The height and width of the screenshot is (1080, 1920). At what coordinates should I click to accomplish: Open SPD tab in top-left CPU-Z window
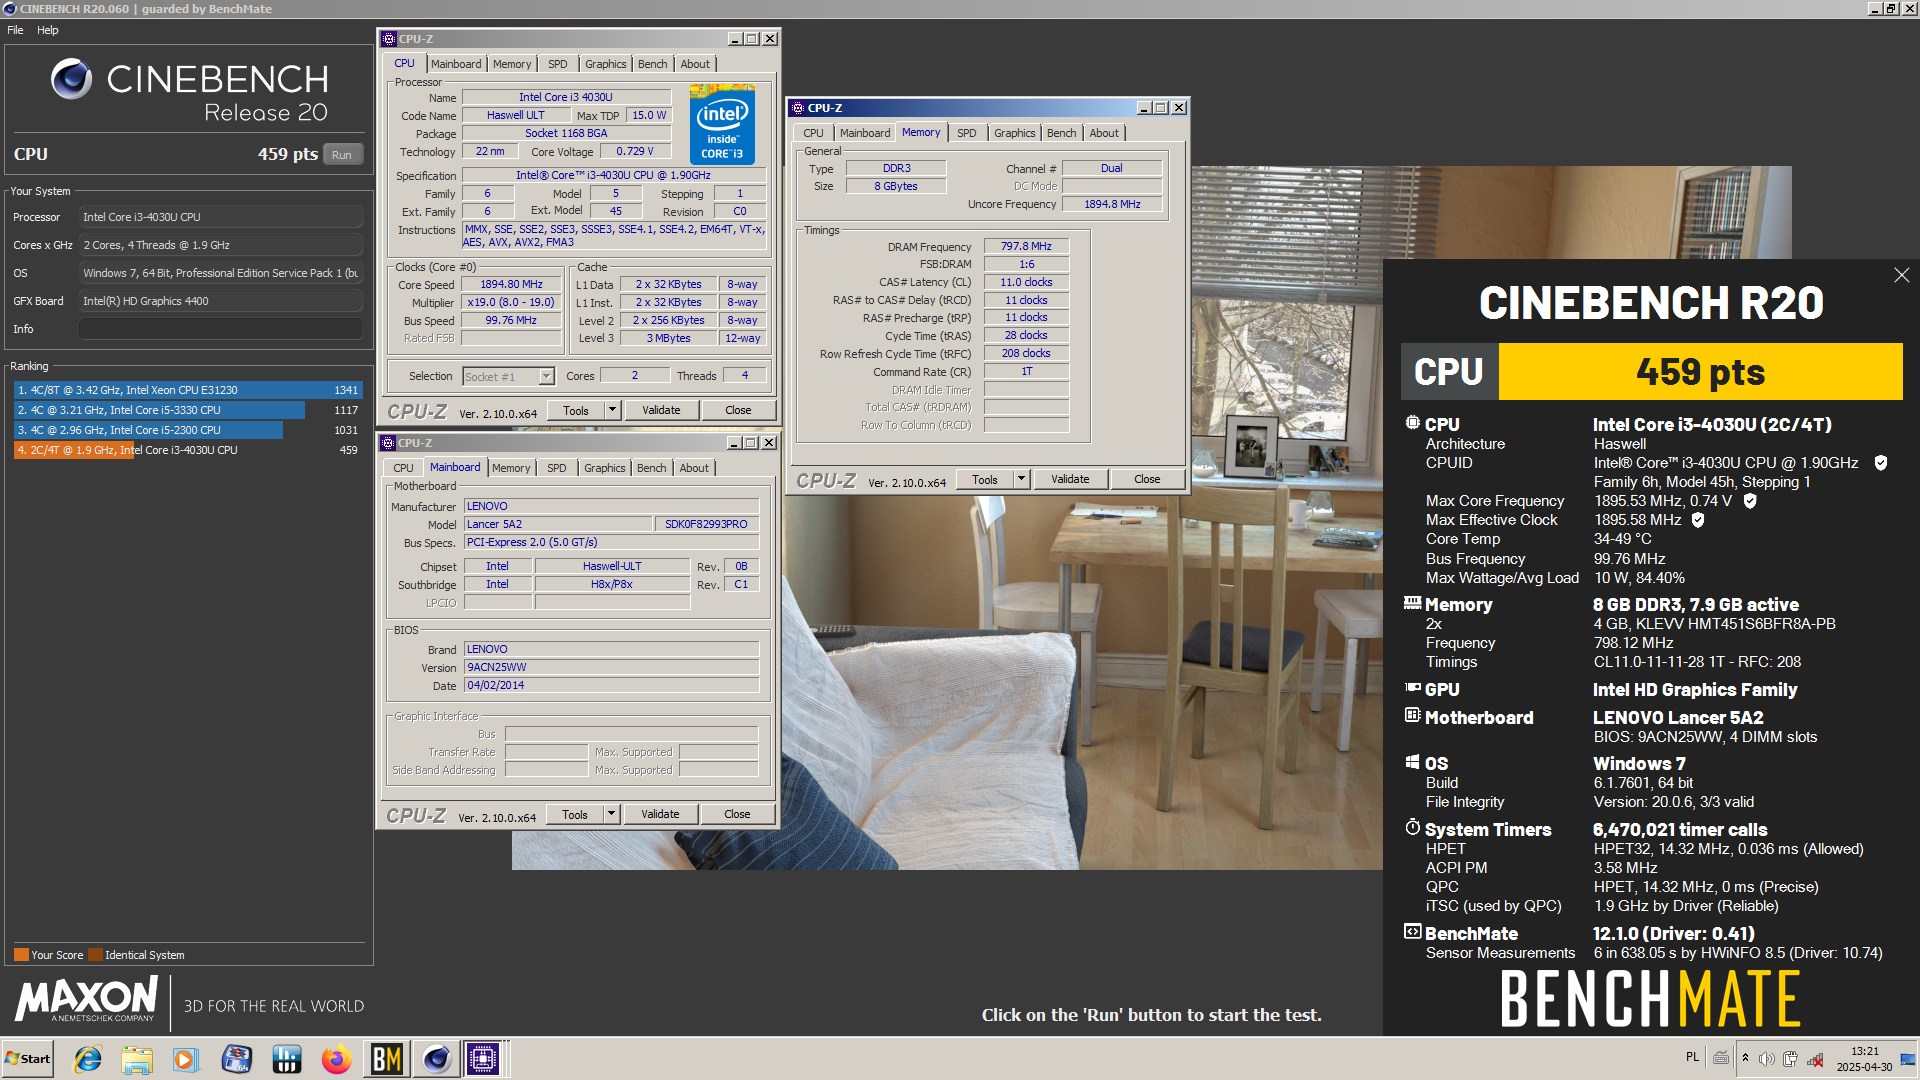tap(558, 64)
